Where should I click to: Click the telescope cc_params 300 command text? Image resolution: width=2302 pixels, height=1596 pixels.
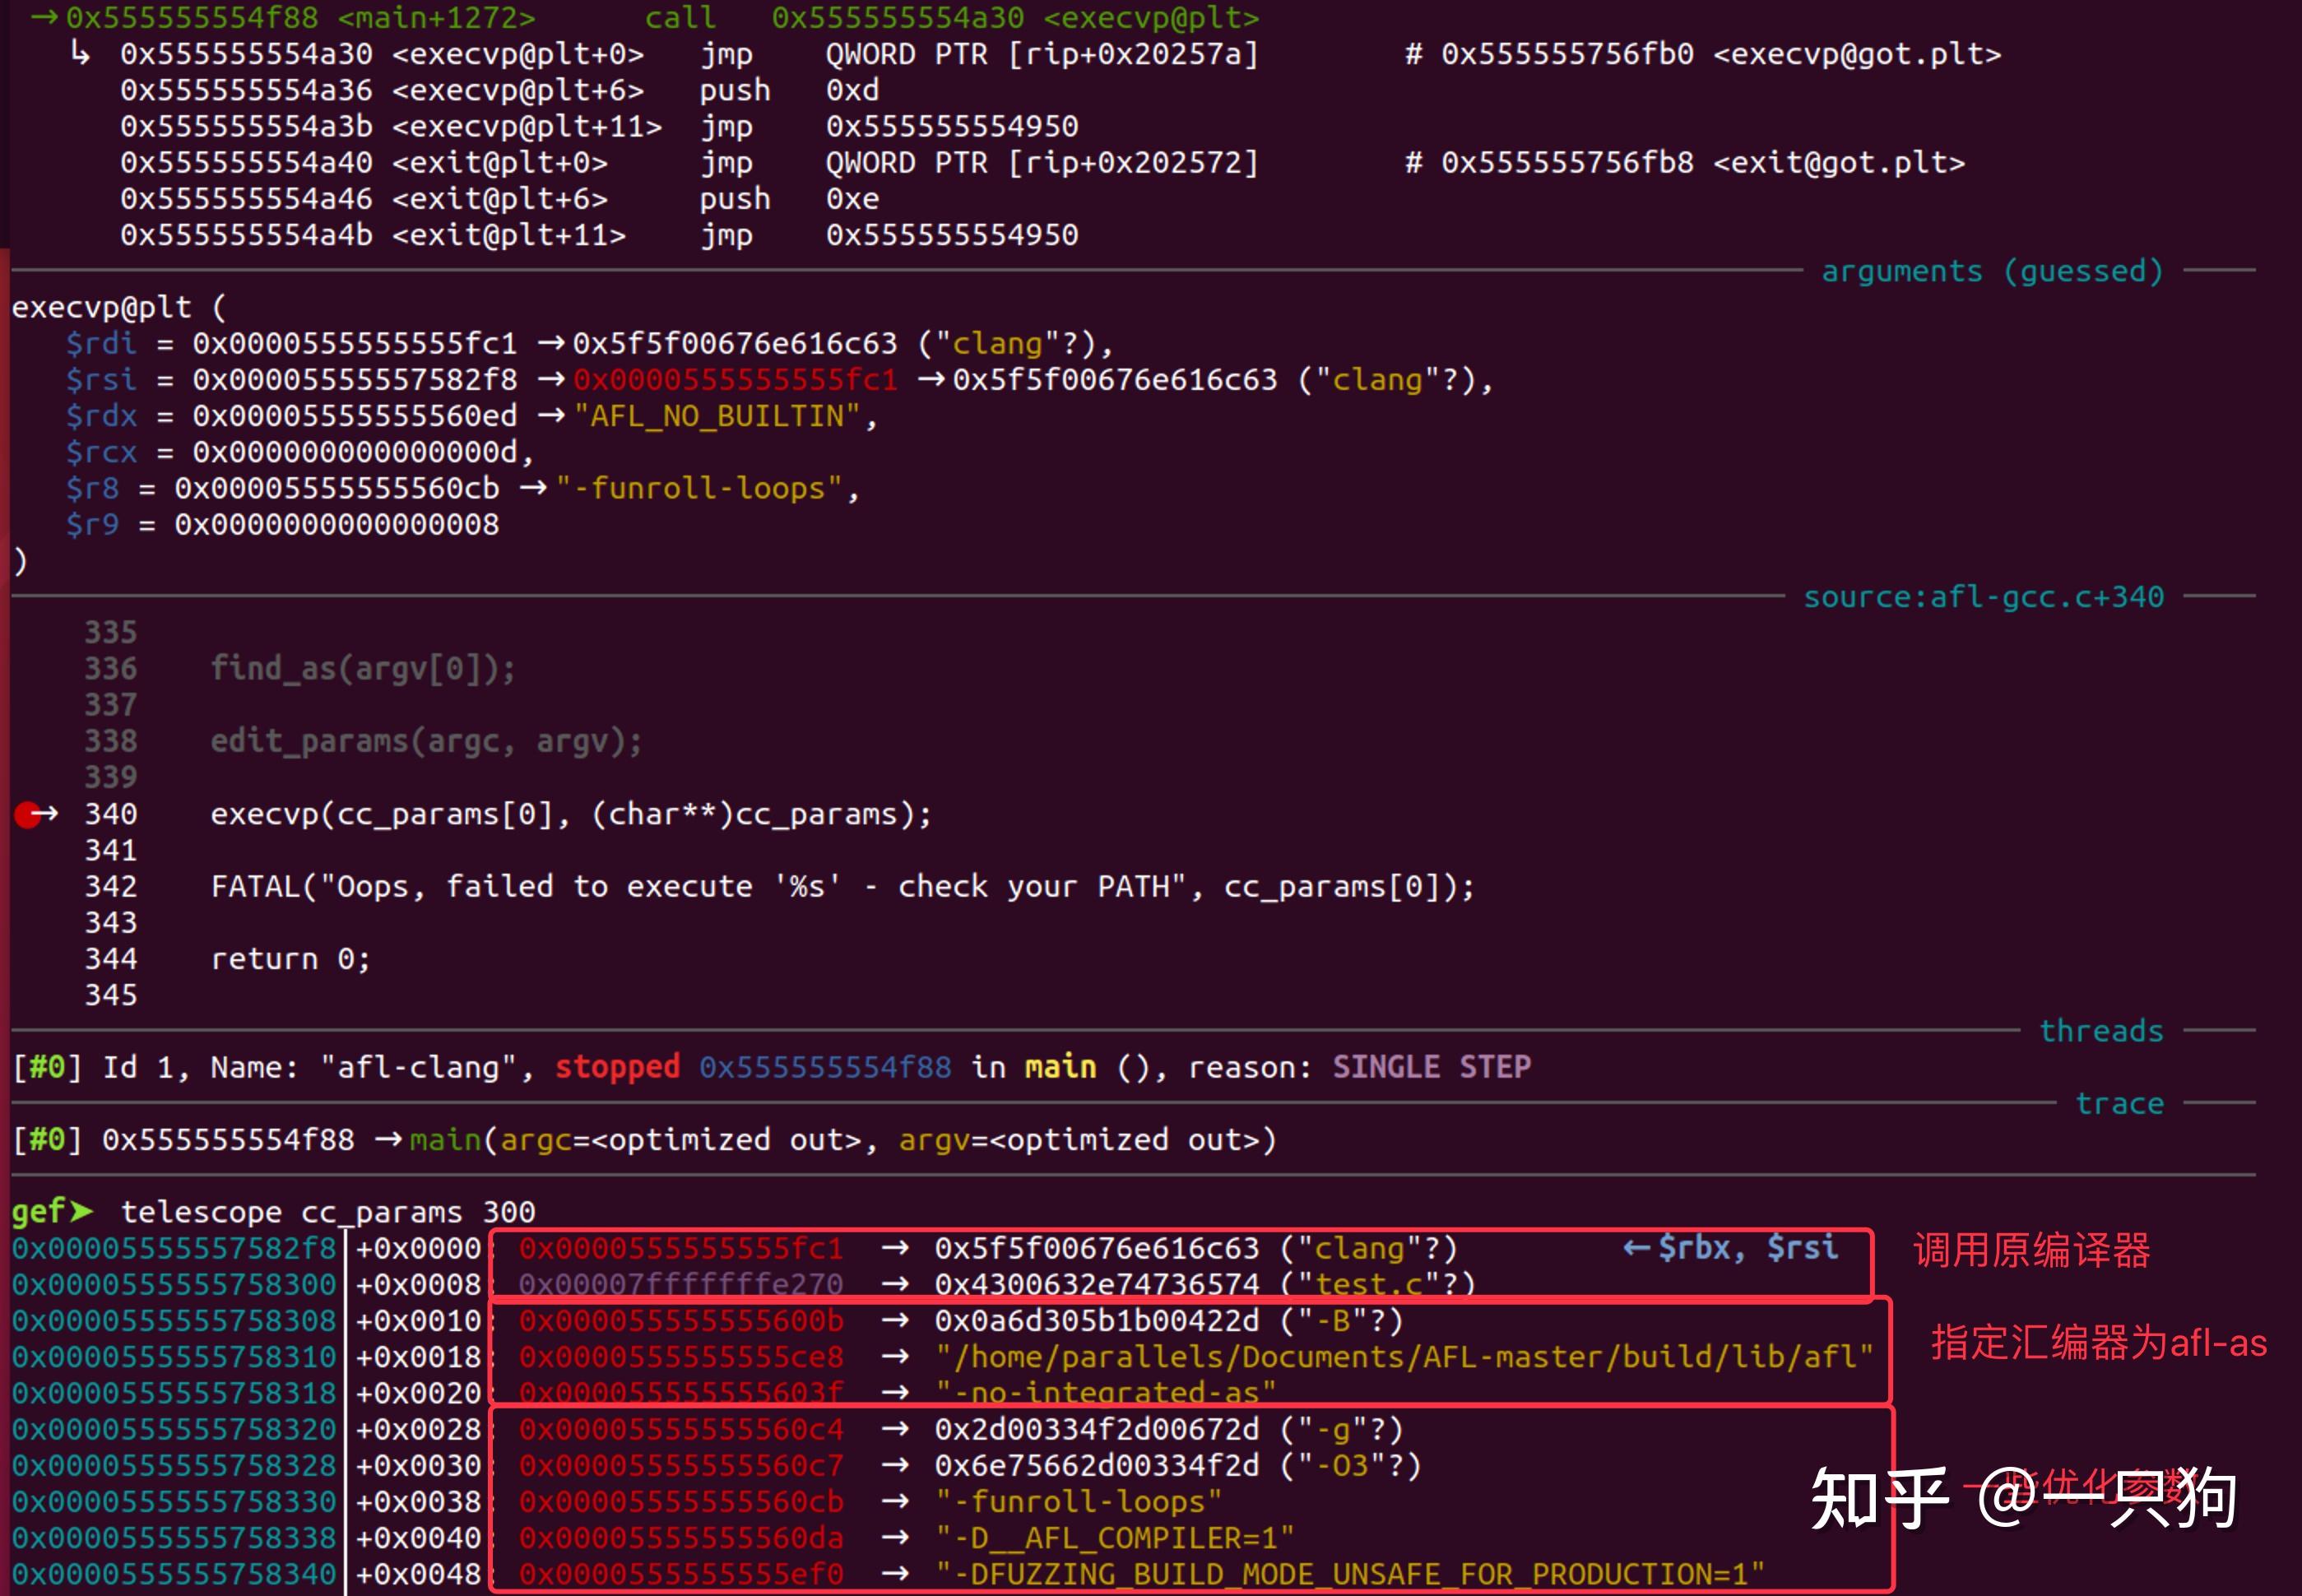pos(328,1212)
